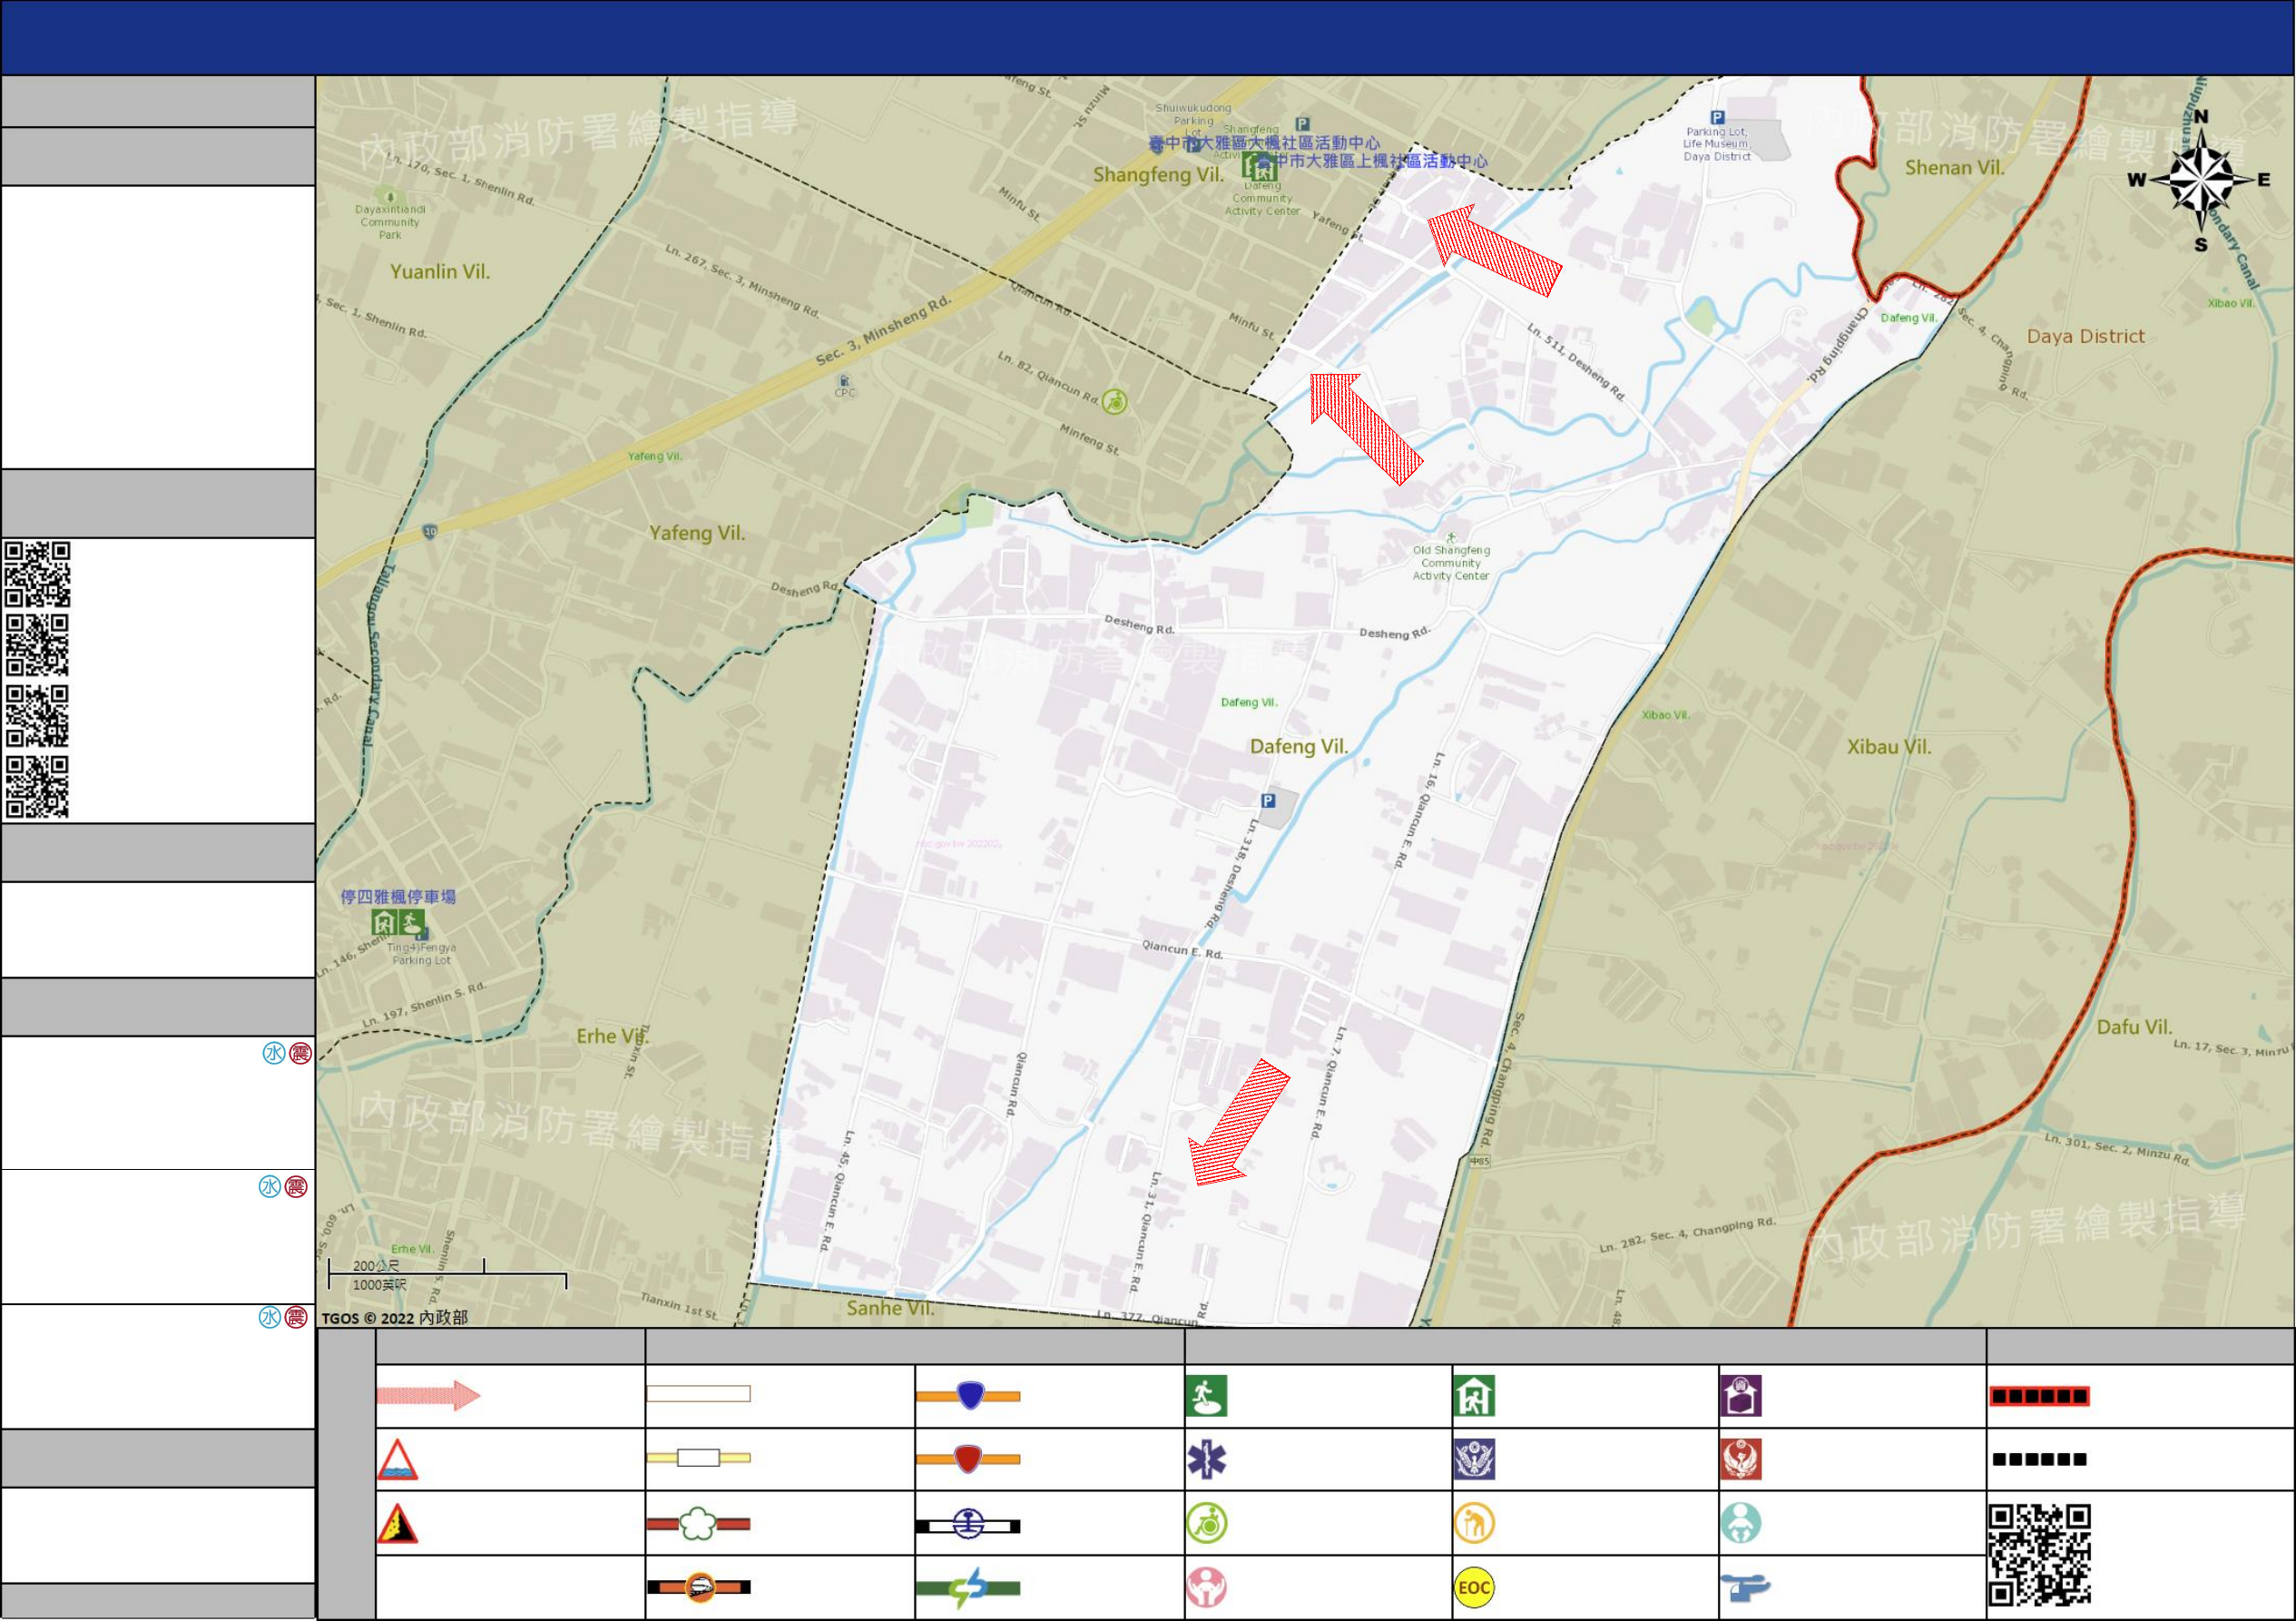The image size is (2296, 1621).
Task: Click the compass rose on the map
Action: pyautogui.click(x=2201, y=181)
